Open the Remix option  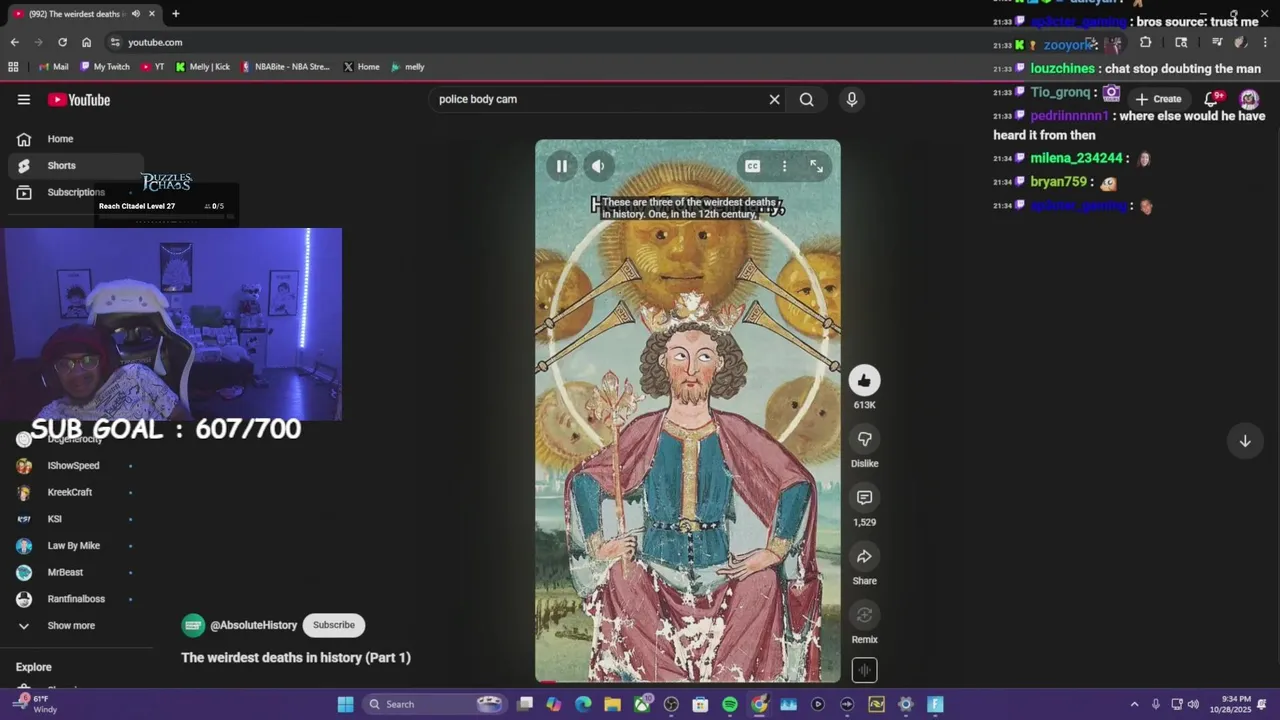[865, 615]
